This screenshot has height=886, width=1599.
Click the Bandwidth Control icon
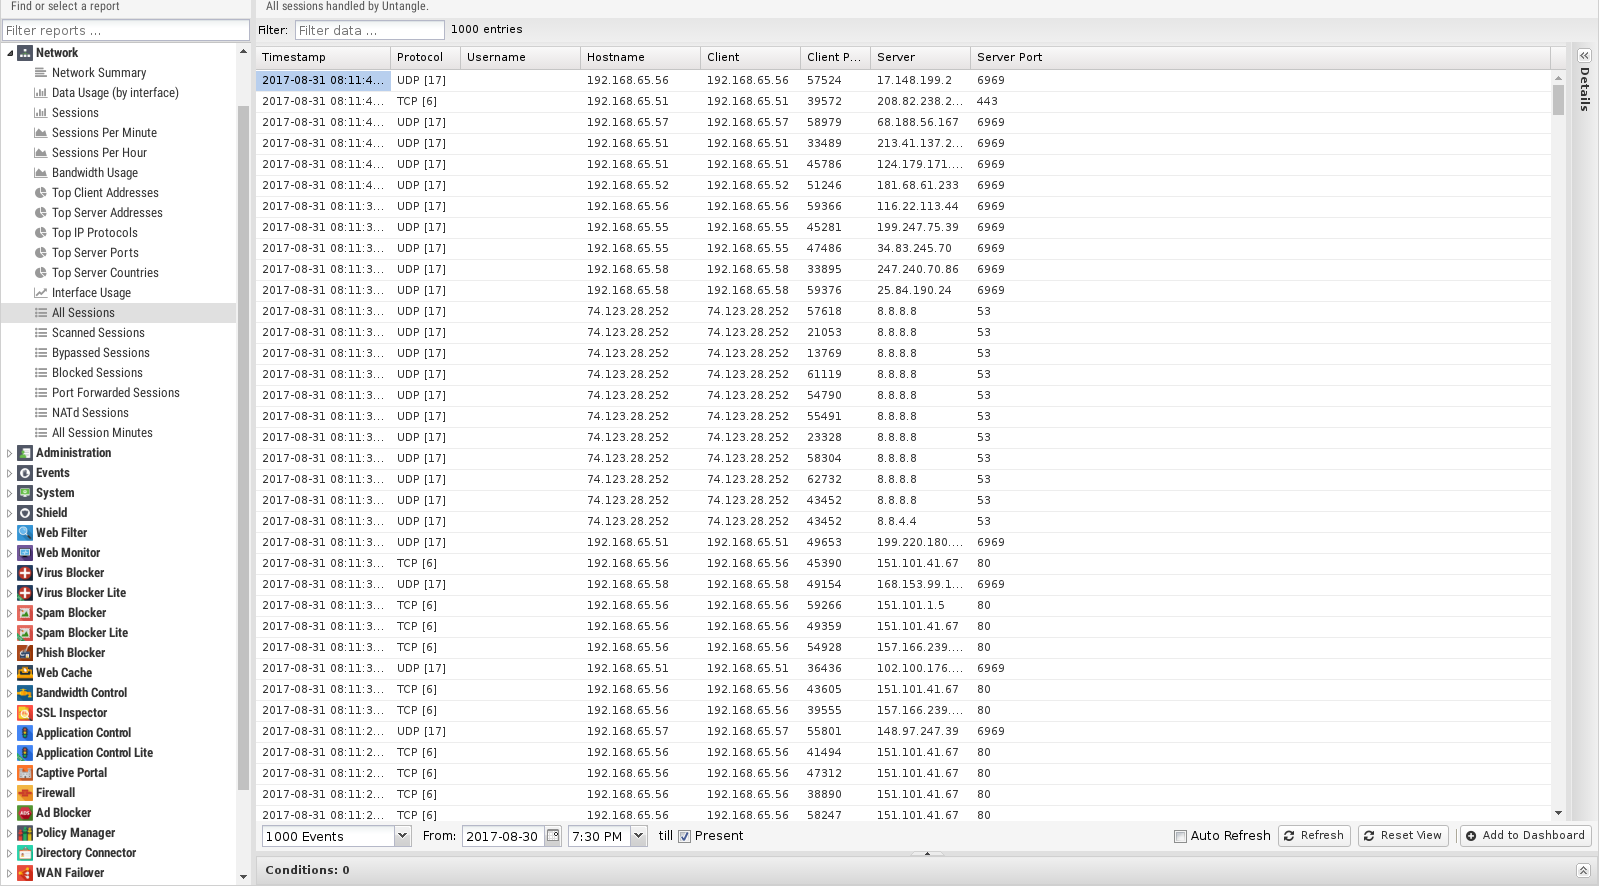coord(25,693)
